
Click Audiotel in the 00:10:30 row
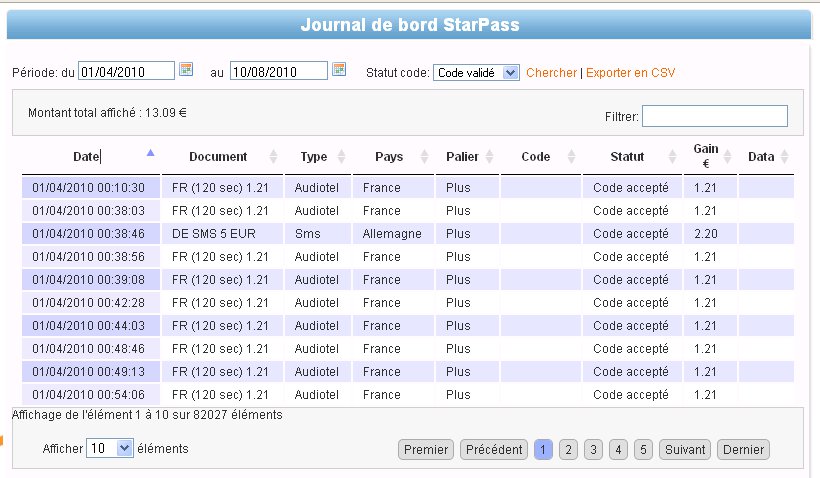(x=316, y=187)
